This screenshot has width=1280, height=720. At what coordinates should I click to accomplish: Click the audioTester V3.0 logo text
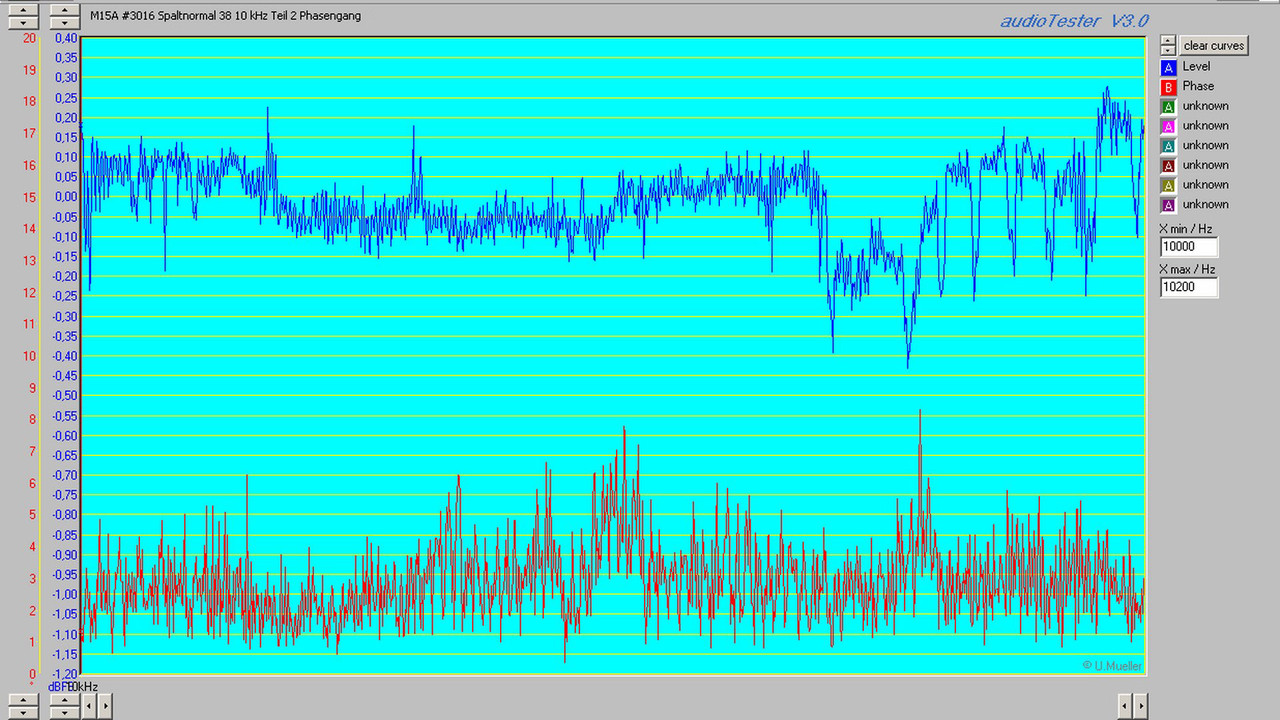click(x=1072, y=21)
